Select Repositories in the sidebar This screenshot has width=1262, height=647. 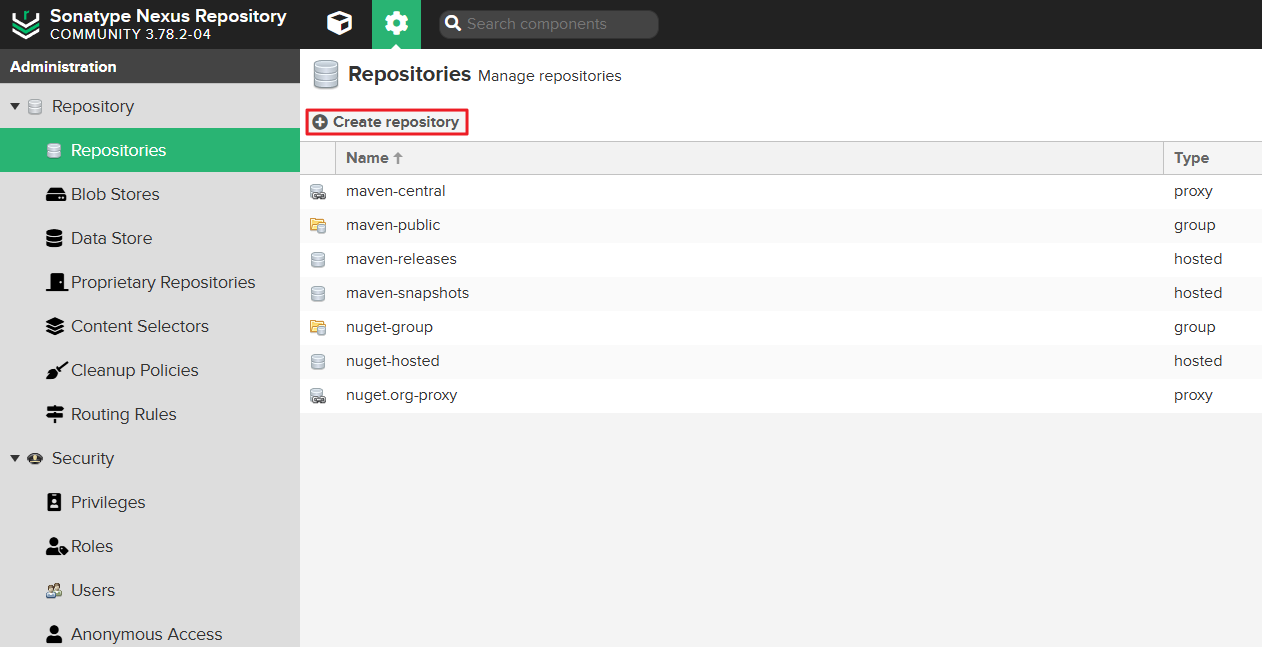(x=150, y=150)
